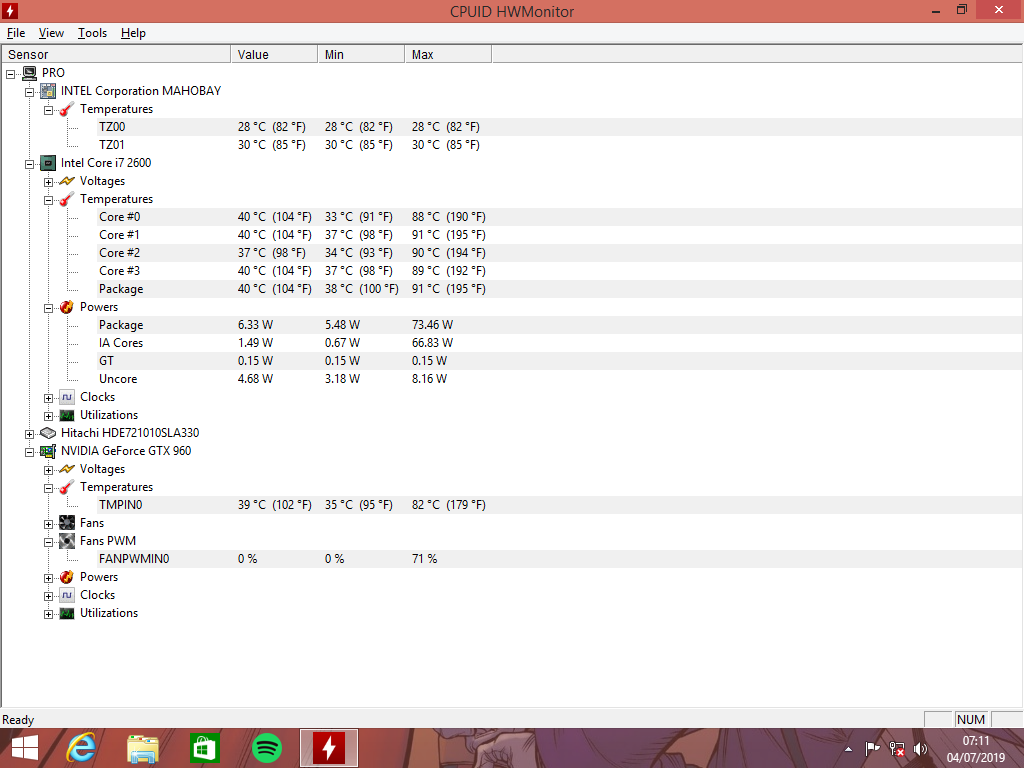Collapse the NVIDIA Temperatures group
1024x768 pixels.
pos(48,488)
